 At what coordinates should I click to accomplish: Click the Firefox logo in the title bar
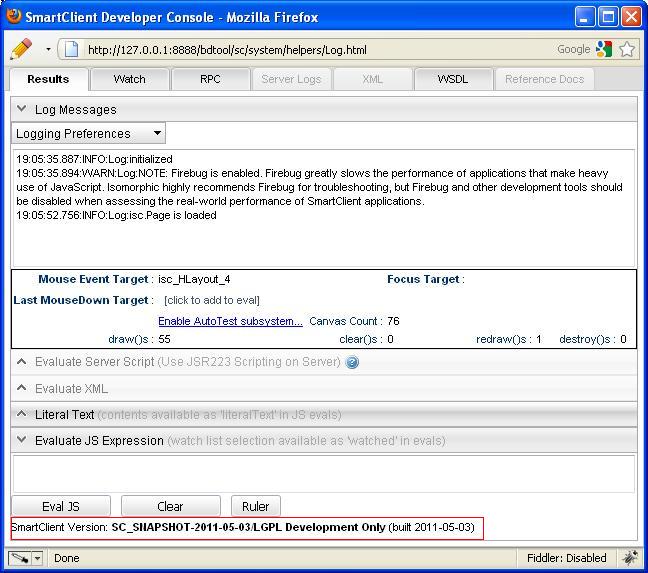pyautogui.click(x=13, y=17)
